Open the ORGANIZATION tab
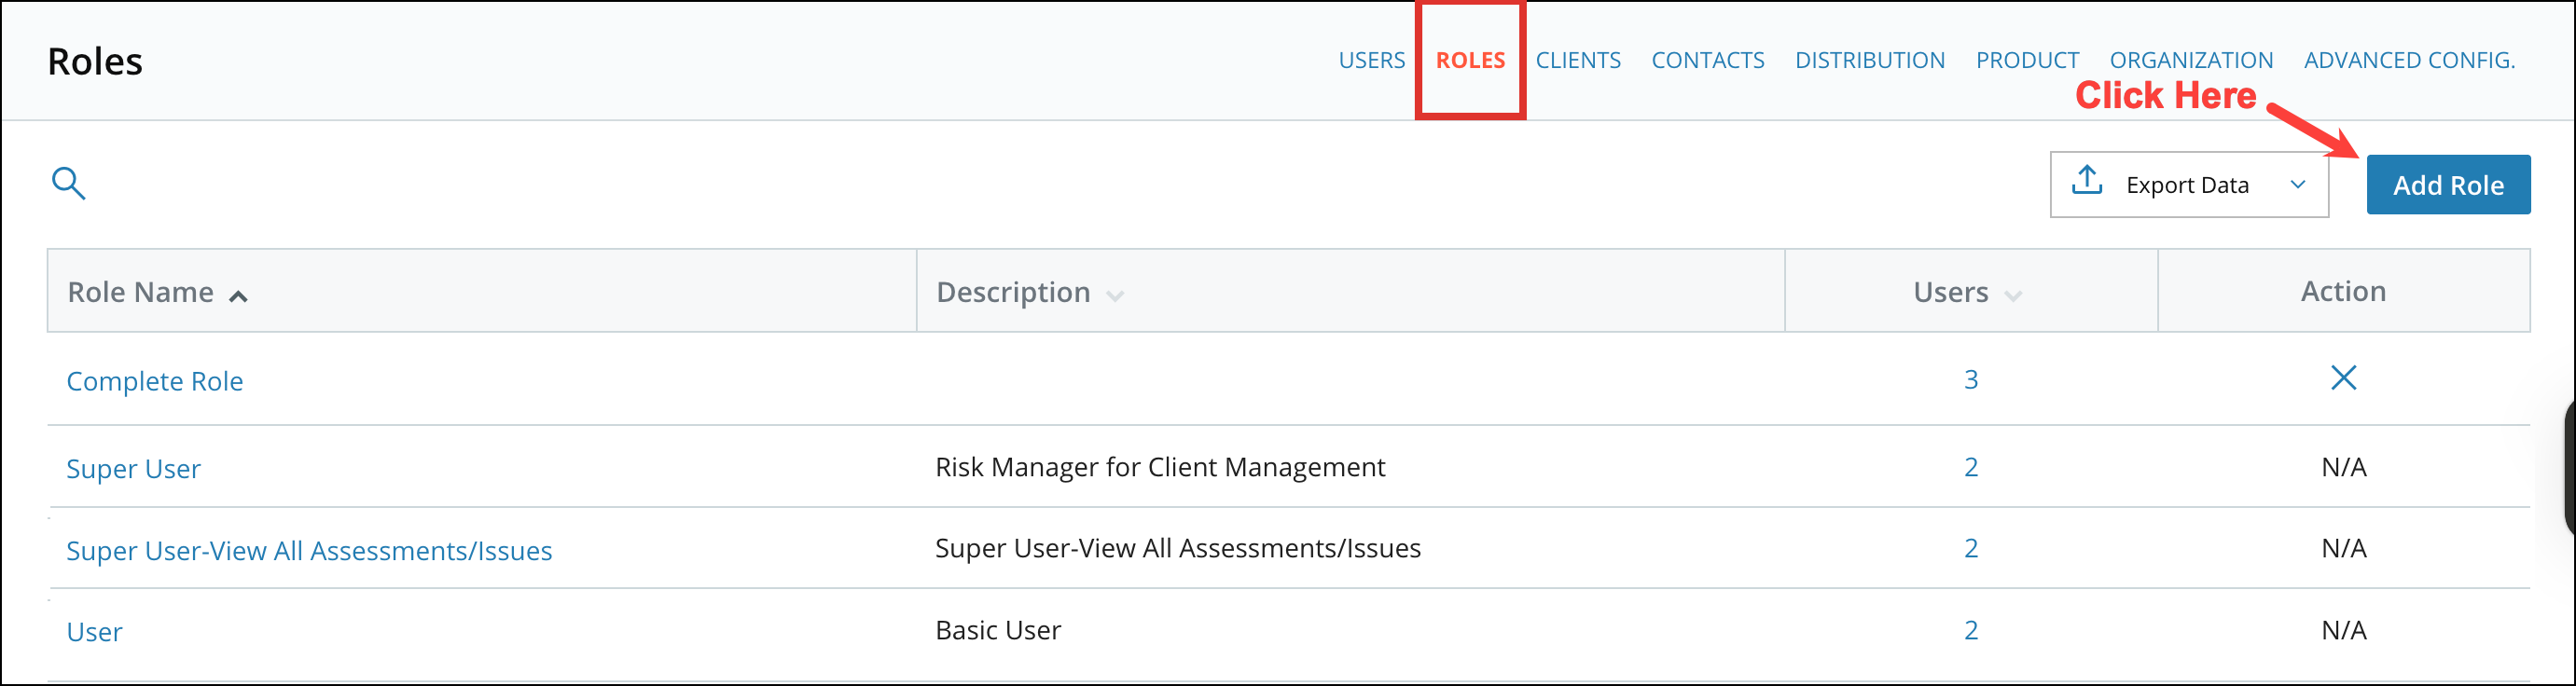This screenshot has width=2576, height=686. pos(2191,61)
